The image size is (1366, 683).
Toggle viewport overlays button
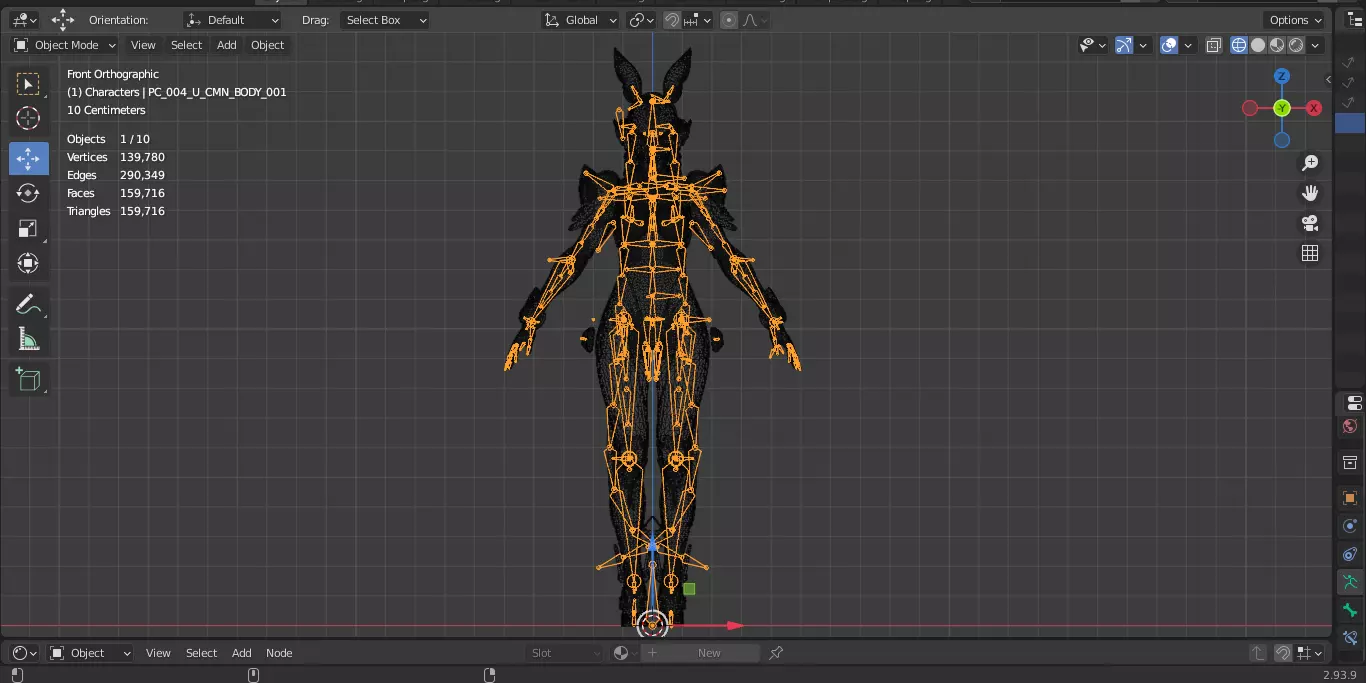(x=1169, y=45)
